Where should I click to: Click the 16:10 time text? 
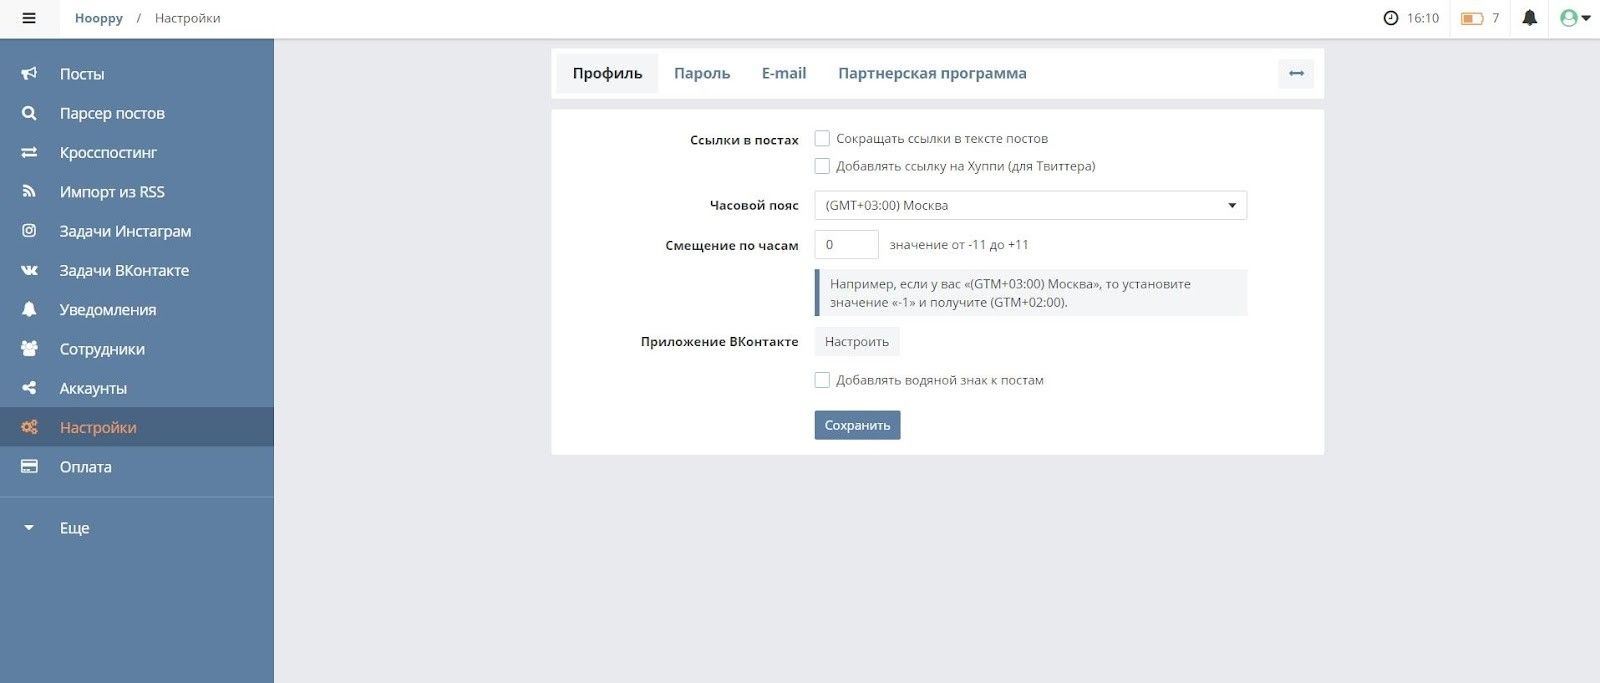(1423, 18)
